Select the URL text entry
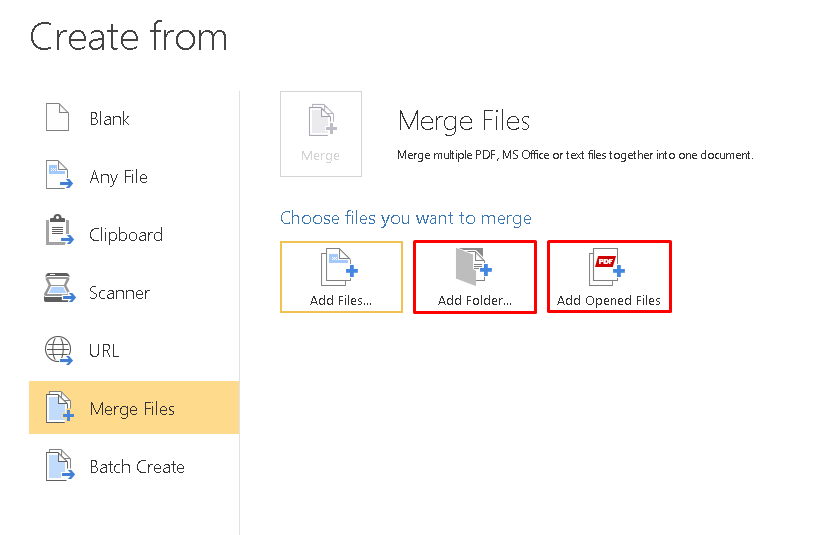The width and height of the screenshot is (818, 535). click(104, 351)
